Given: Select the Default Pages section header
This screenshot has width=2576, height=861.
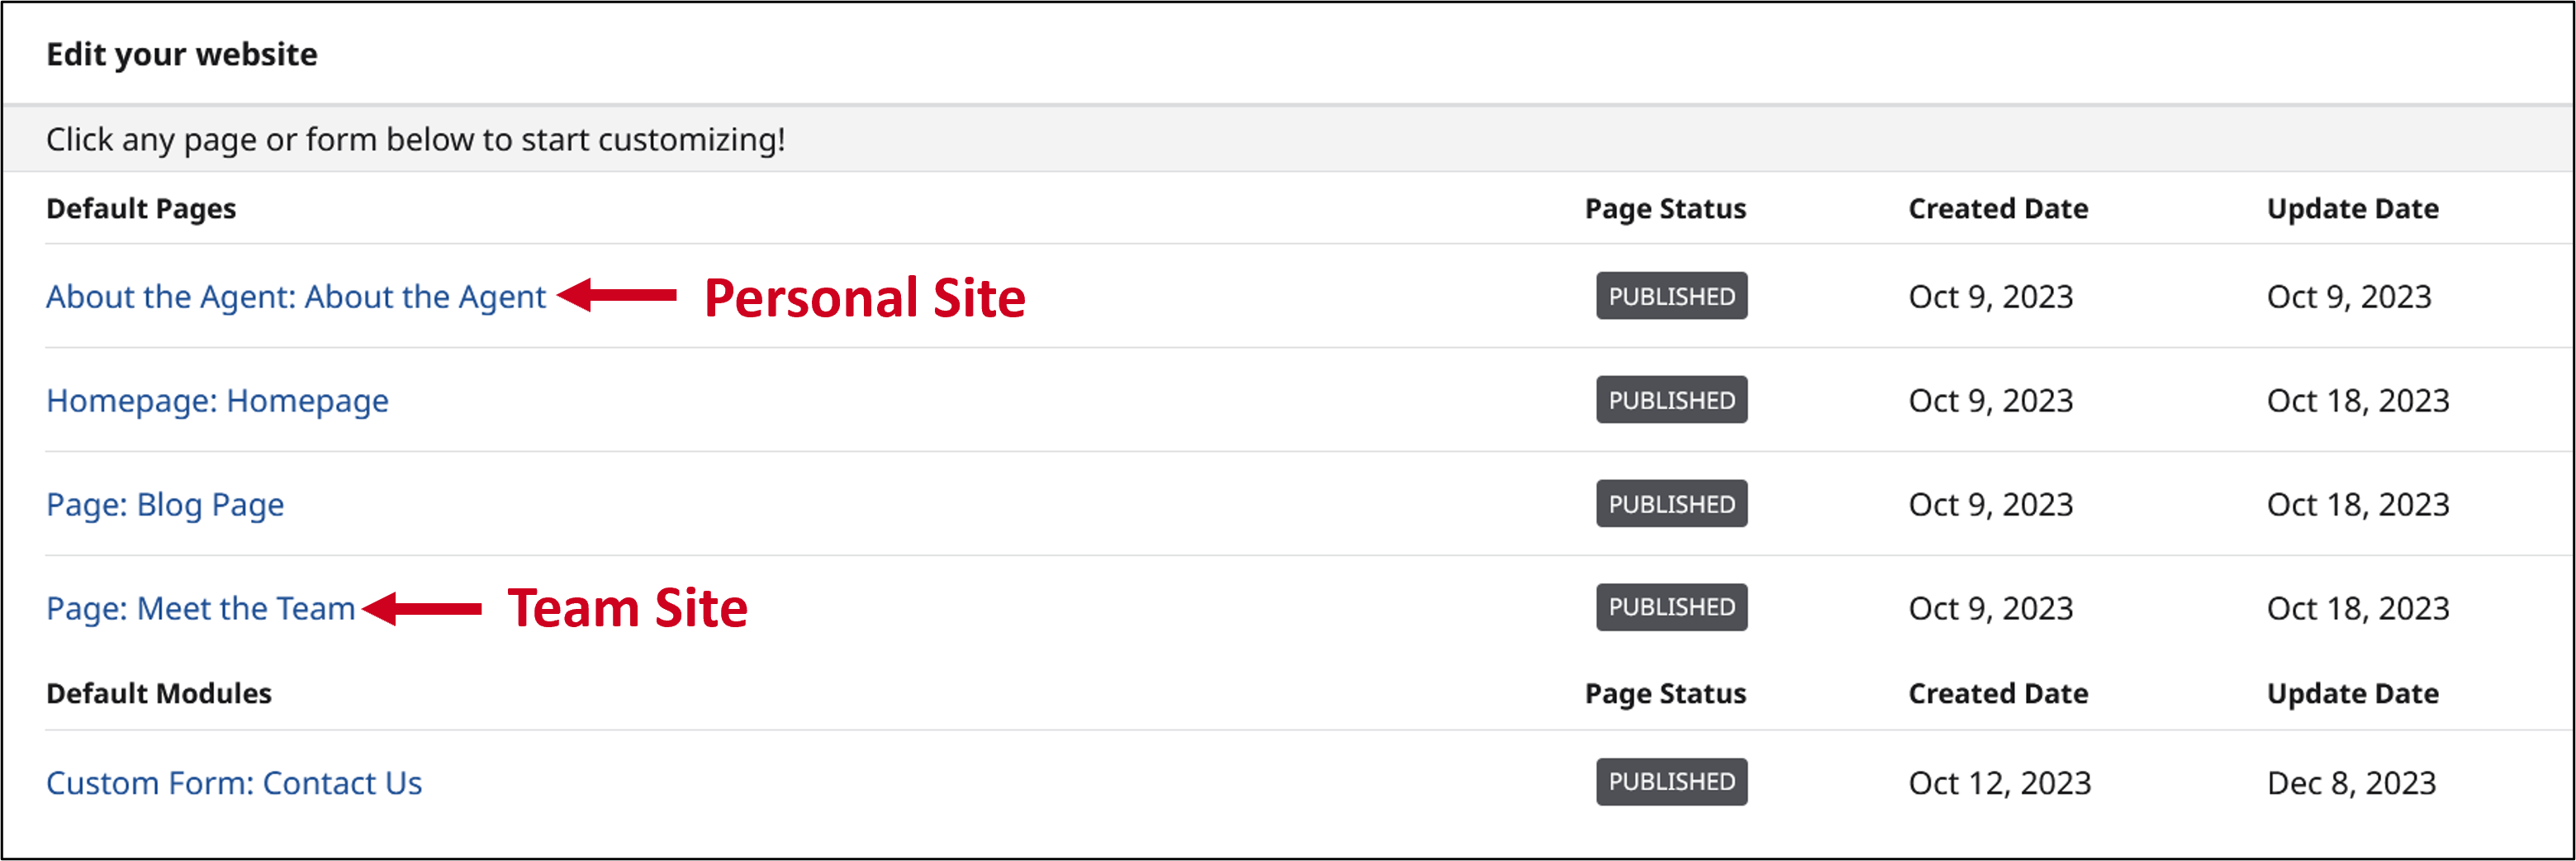Looking at the screenshot, I should point(141,209).
